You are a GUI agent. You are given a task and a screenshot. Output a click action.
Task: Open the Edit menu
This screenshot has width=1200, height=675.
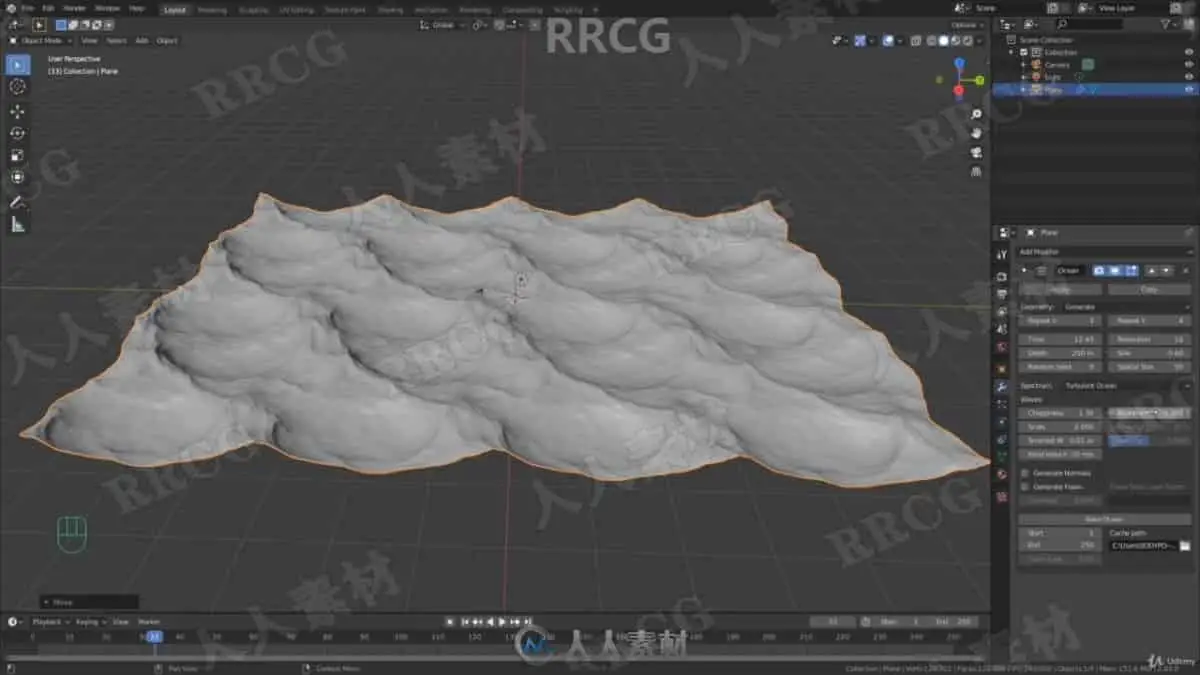coord(48,8)
